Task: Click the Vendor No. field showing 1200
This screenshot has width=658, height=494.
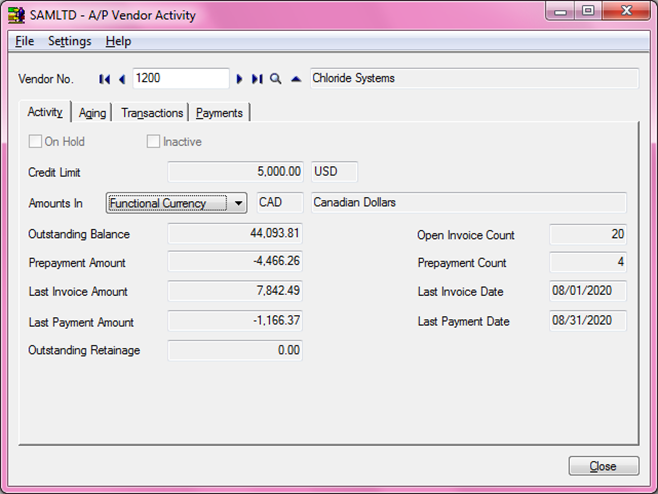Action: 181,78
